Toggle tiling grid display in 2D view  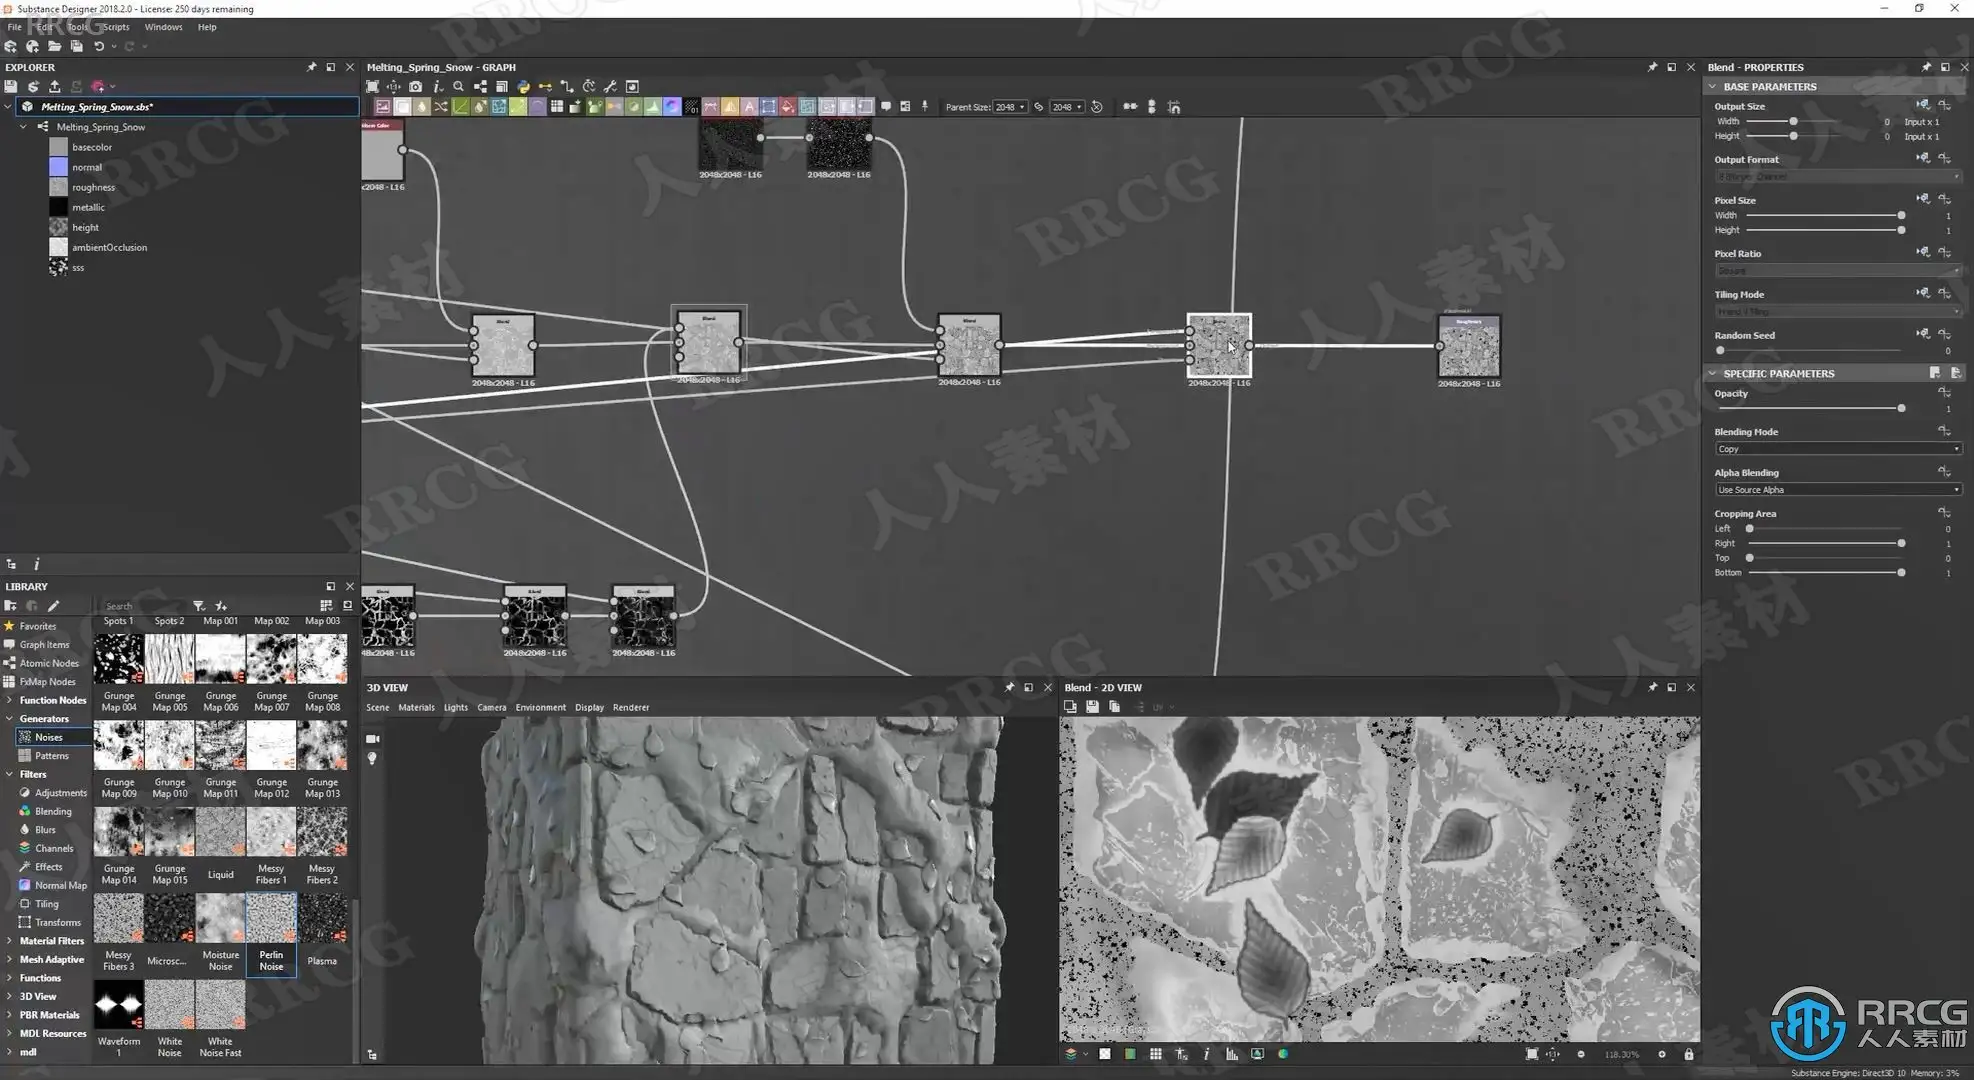(1155, 1054)
